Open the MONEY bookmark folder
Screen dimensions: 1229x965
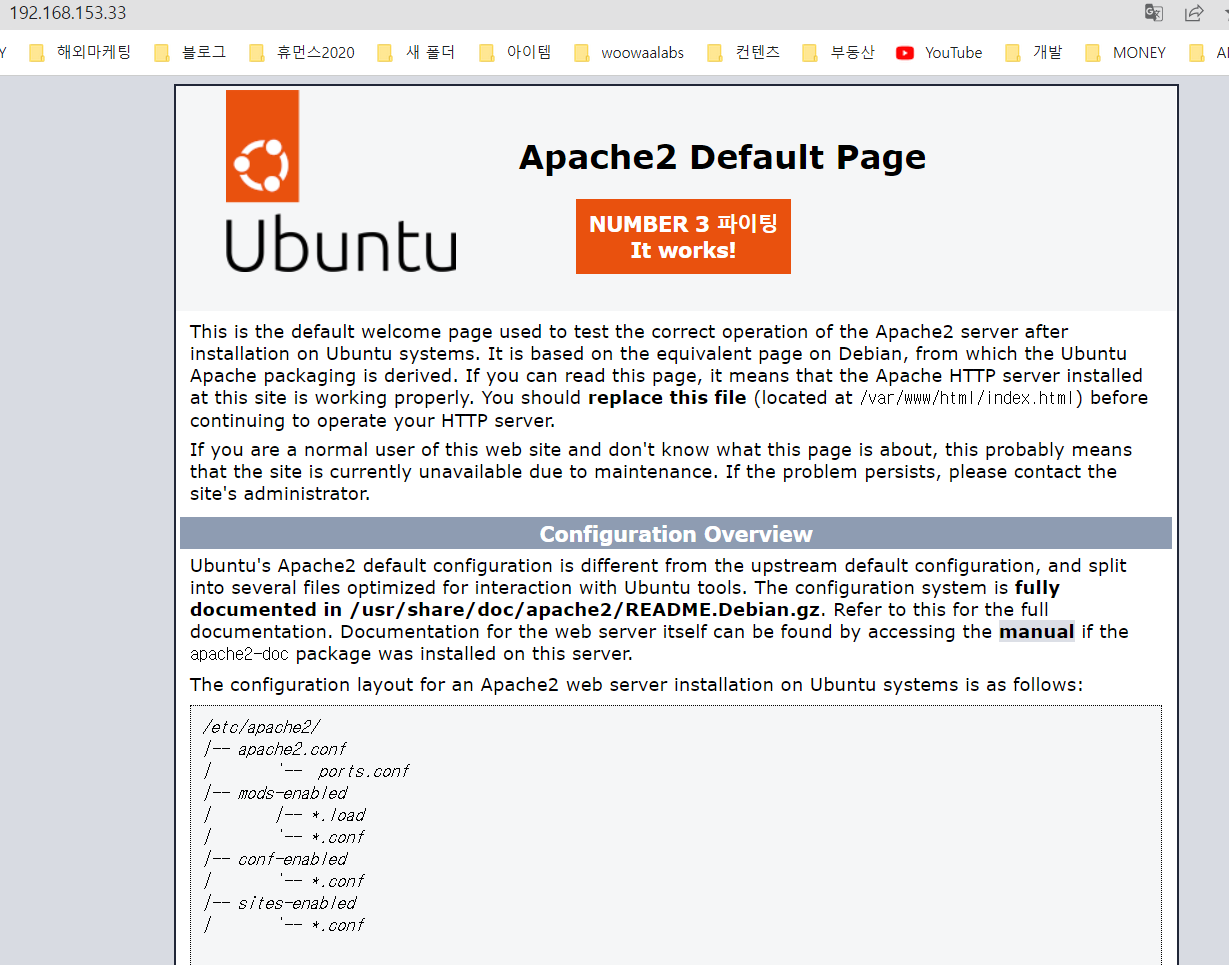tap(1126, 53)
